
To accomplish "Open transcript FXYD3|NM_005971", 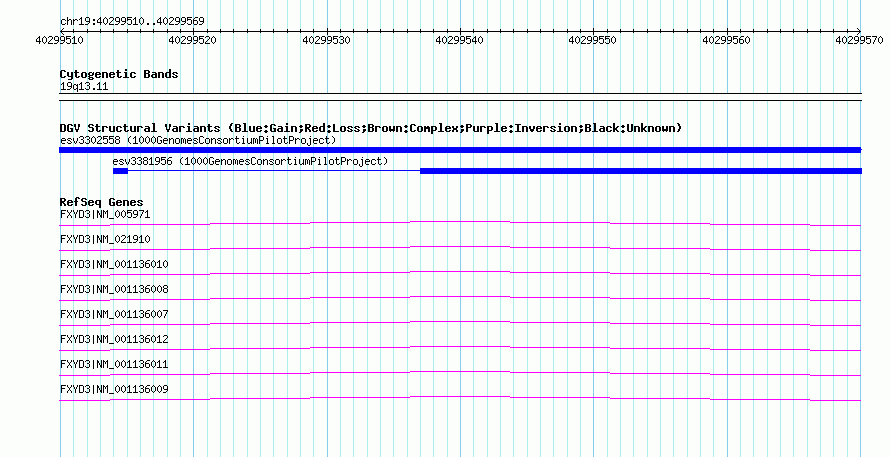I will [105, 215].
